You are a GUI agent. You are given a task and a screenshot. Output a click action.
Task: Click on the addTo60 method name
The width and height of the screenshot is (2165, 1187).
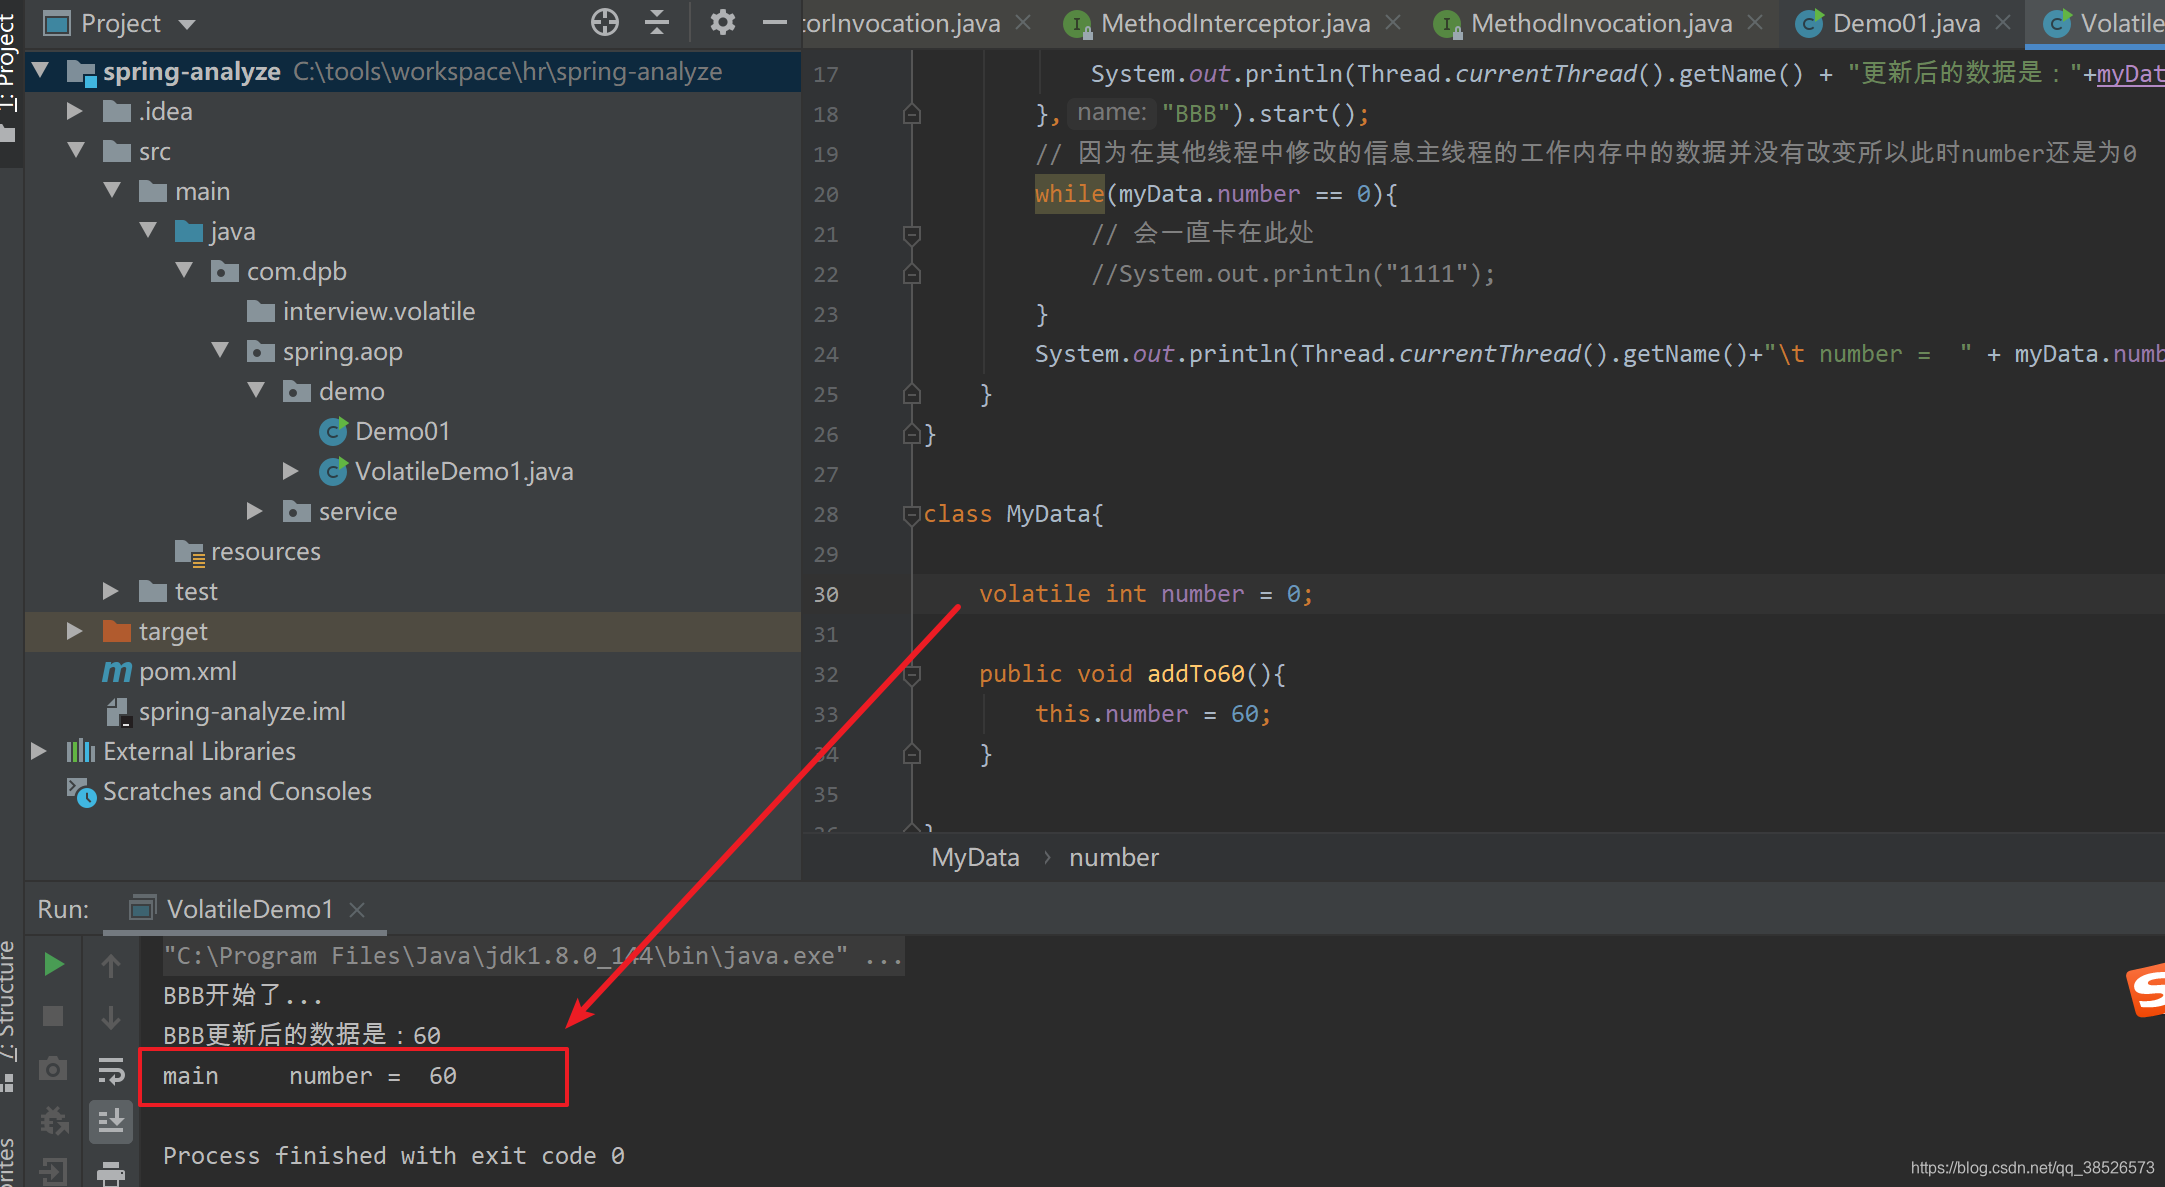pos(1196,674)
